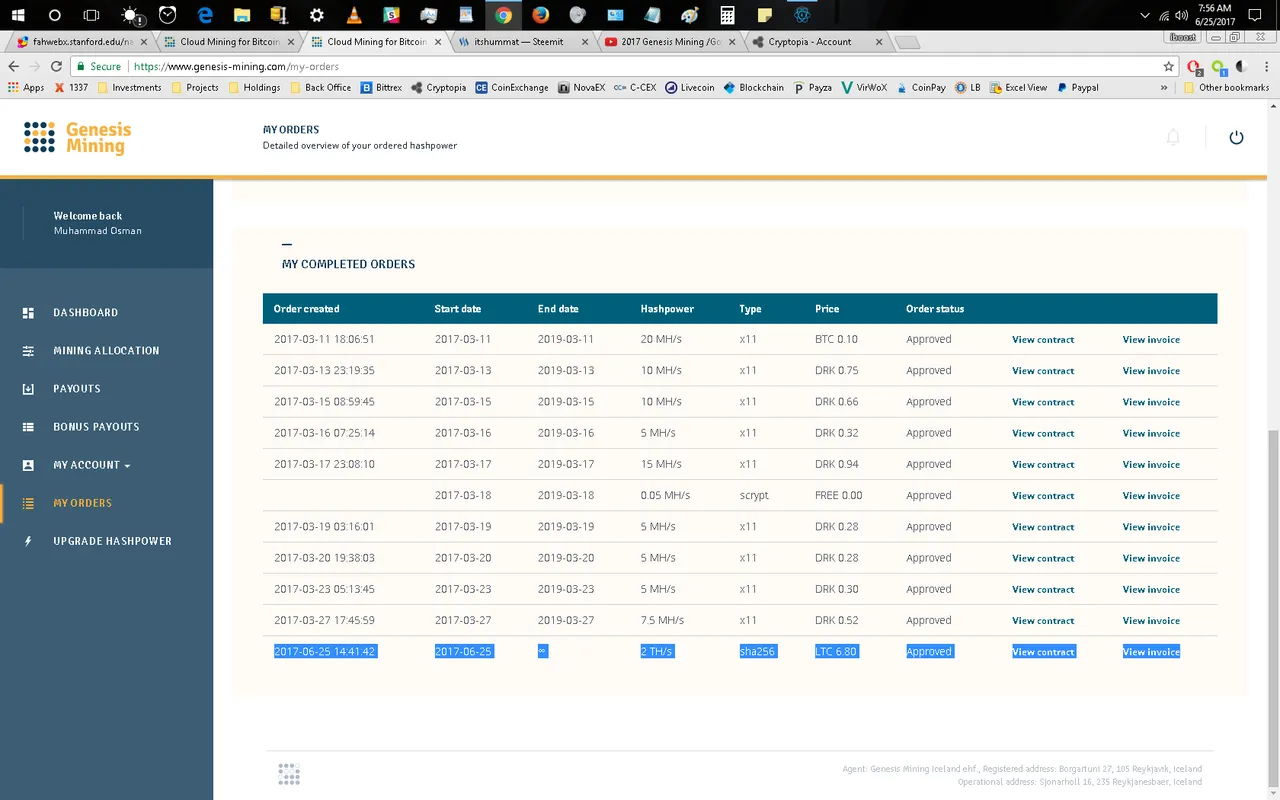Viewport: 1280px width, 800px height.
Task: View invoice for the BTC 0.10 order
Action: [1150, 340]
